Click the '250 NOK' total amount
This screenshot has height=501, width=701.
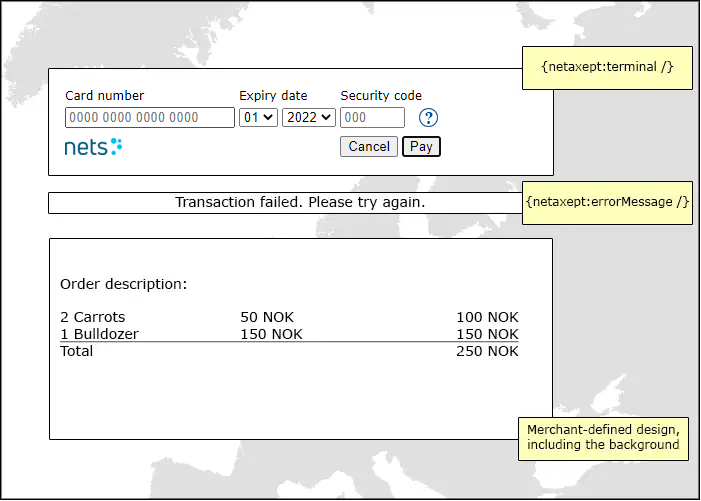(487, 351)
